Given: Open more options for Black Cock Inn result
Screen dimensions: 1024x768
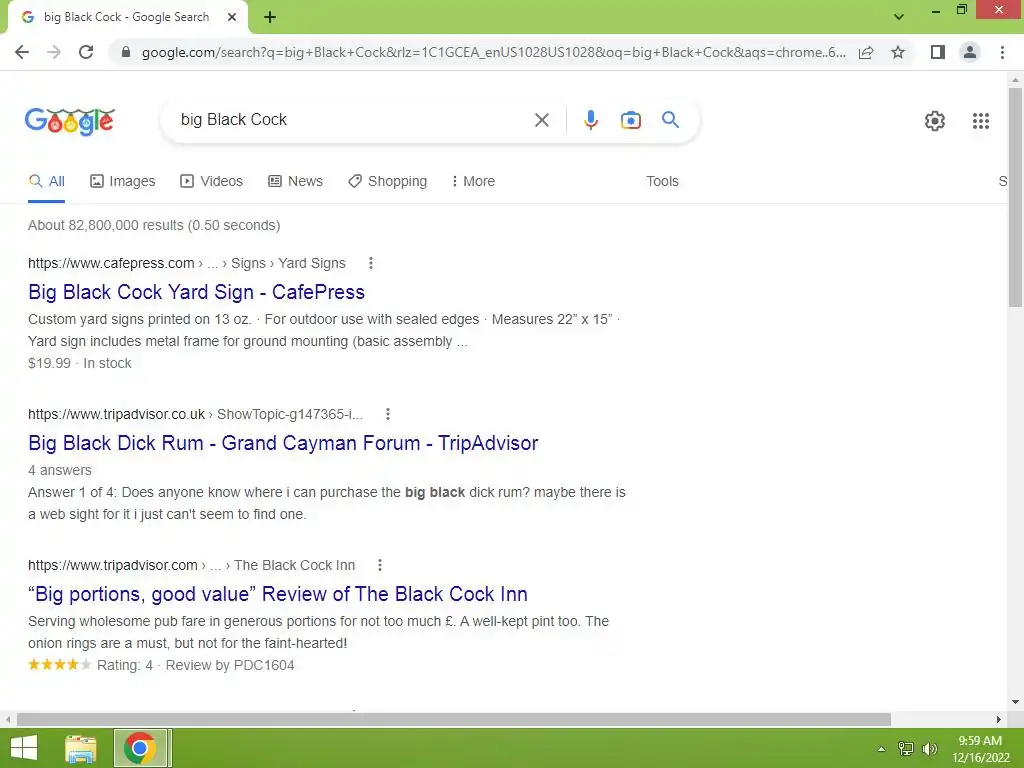Looking at the screenshot, I should [x=379, y=566].
